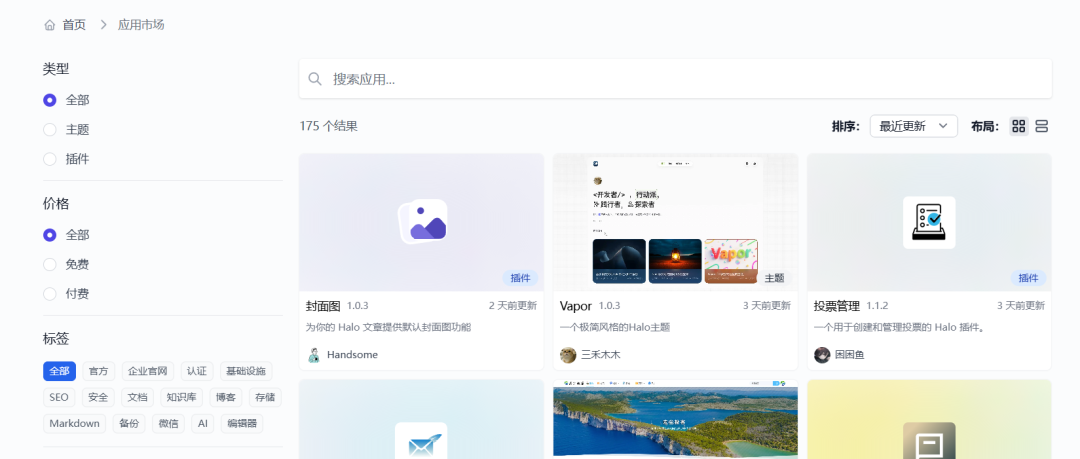Click 应用市场 breadcrumb item
Screen dimensions: 1080x459
coord(141,25)
